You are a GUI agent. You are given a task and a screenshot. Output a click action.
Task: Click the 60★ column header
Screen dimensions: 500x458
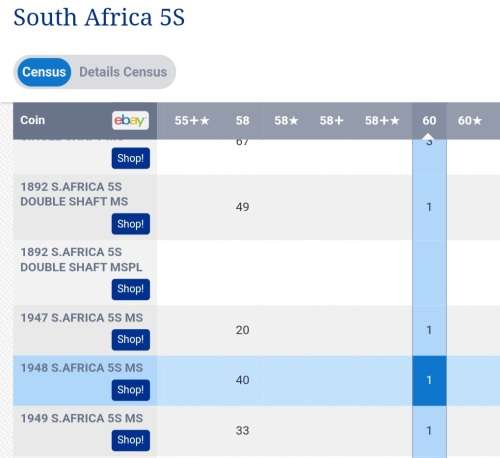469,120
